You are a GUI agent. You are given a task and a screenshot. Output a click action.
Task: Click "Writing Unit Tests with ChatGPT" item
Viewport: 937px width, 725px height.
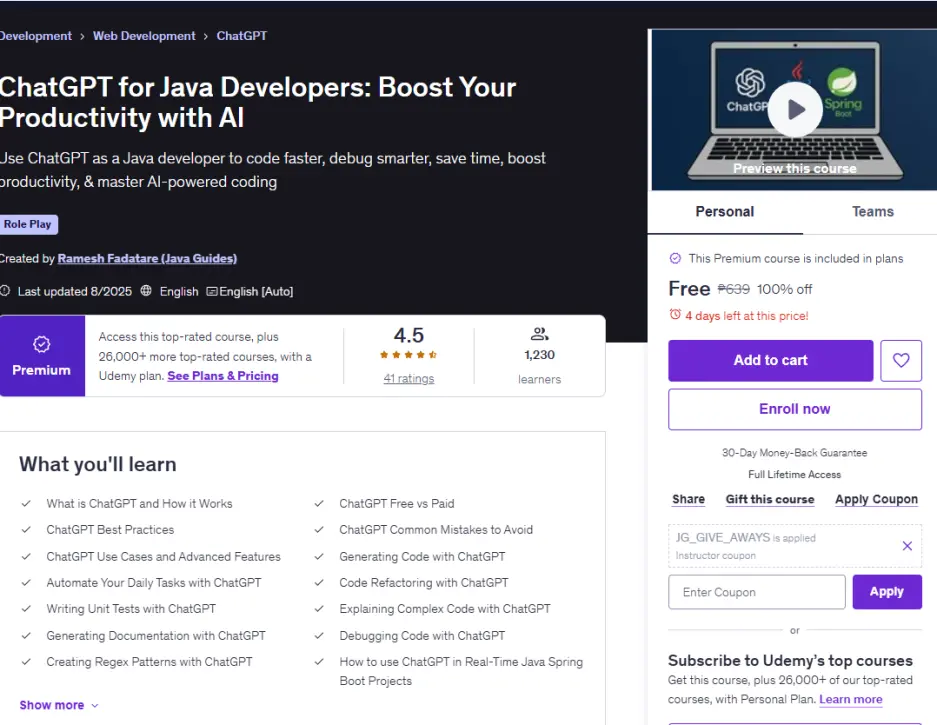point(131,609)
